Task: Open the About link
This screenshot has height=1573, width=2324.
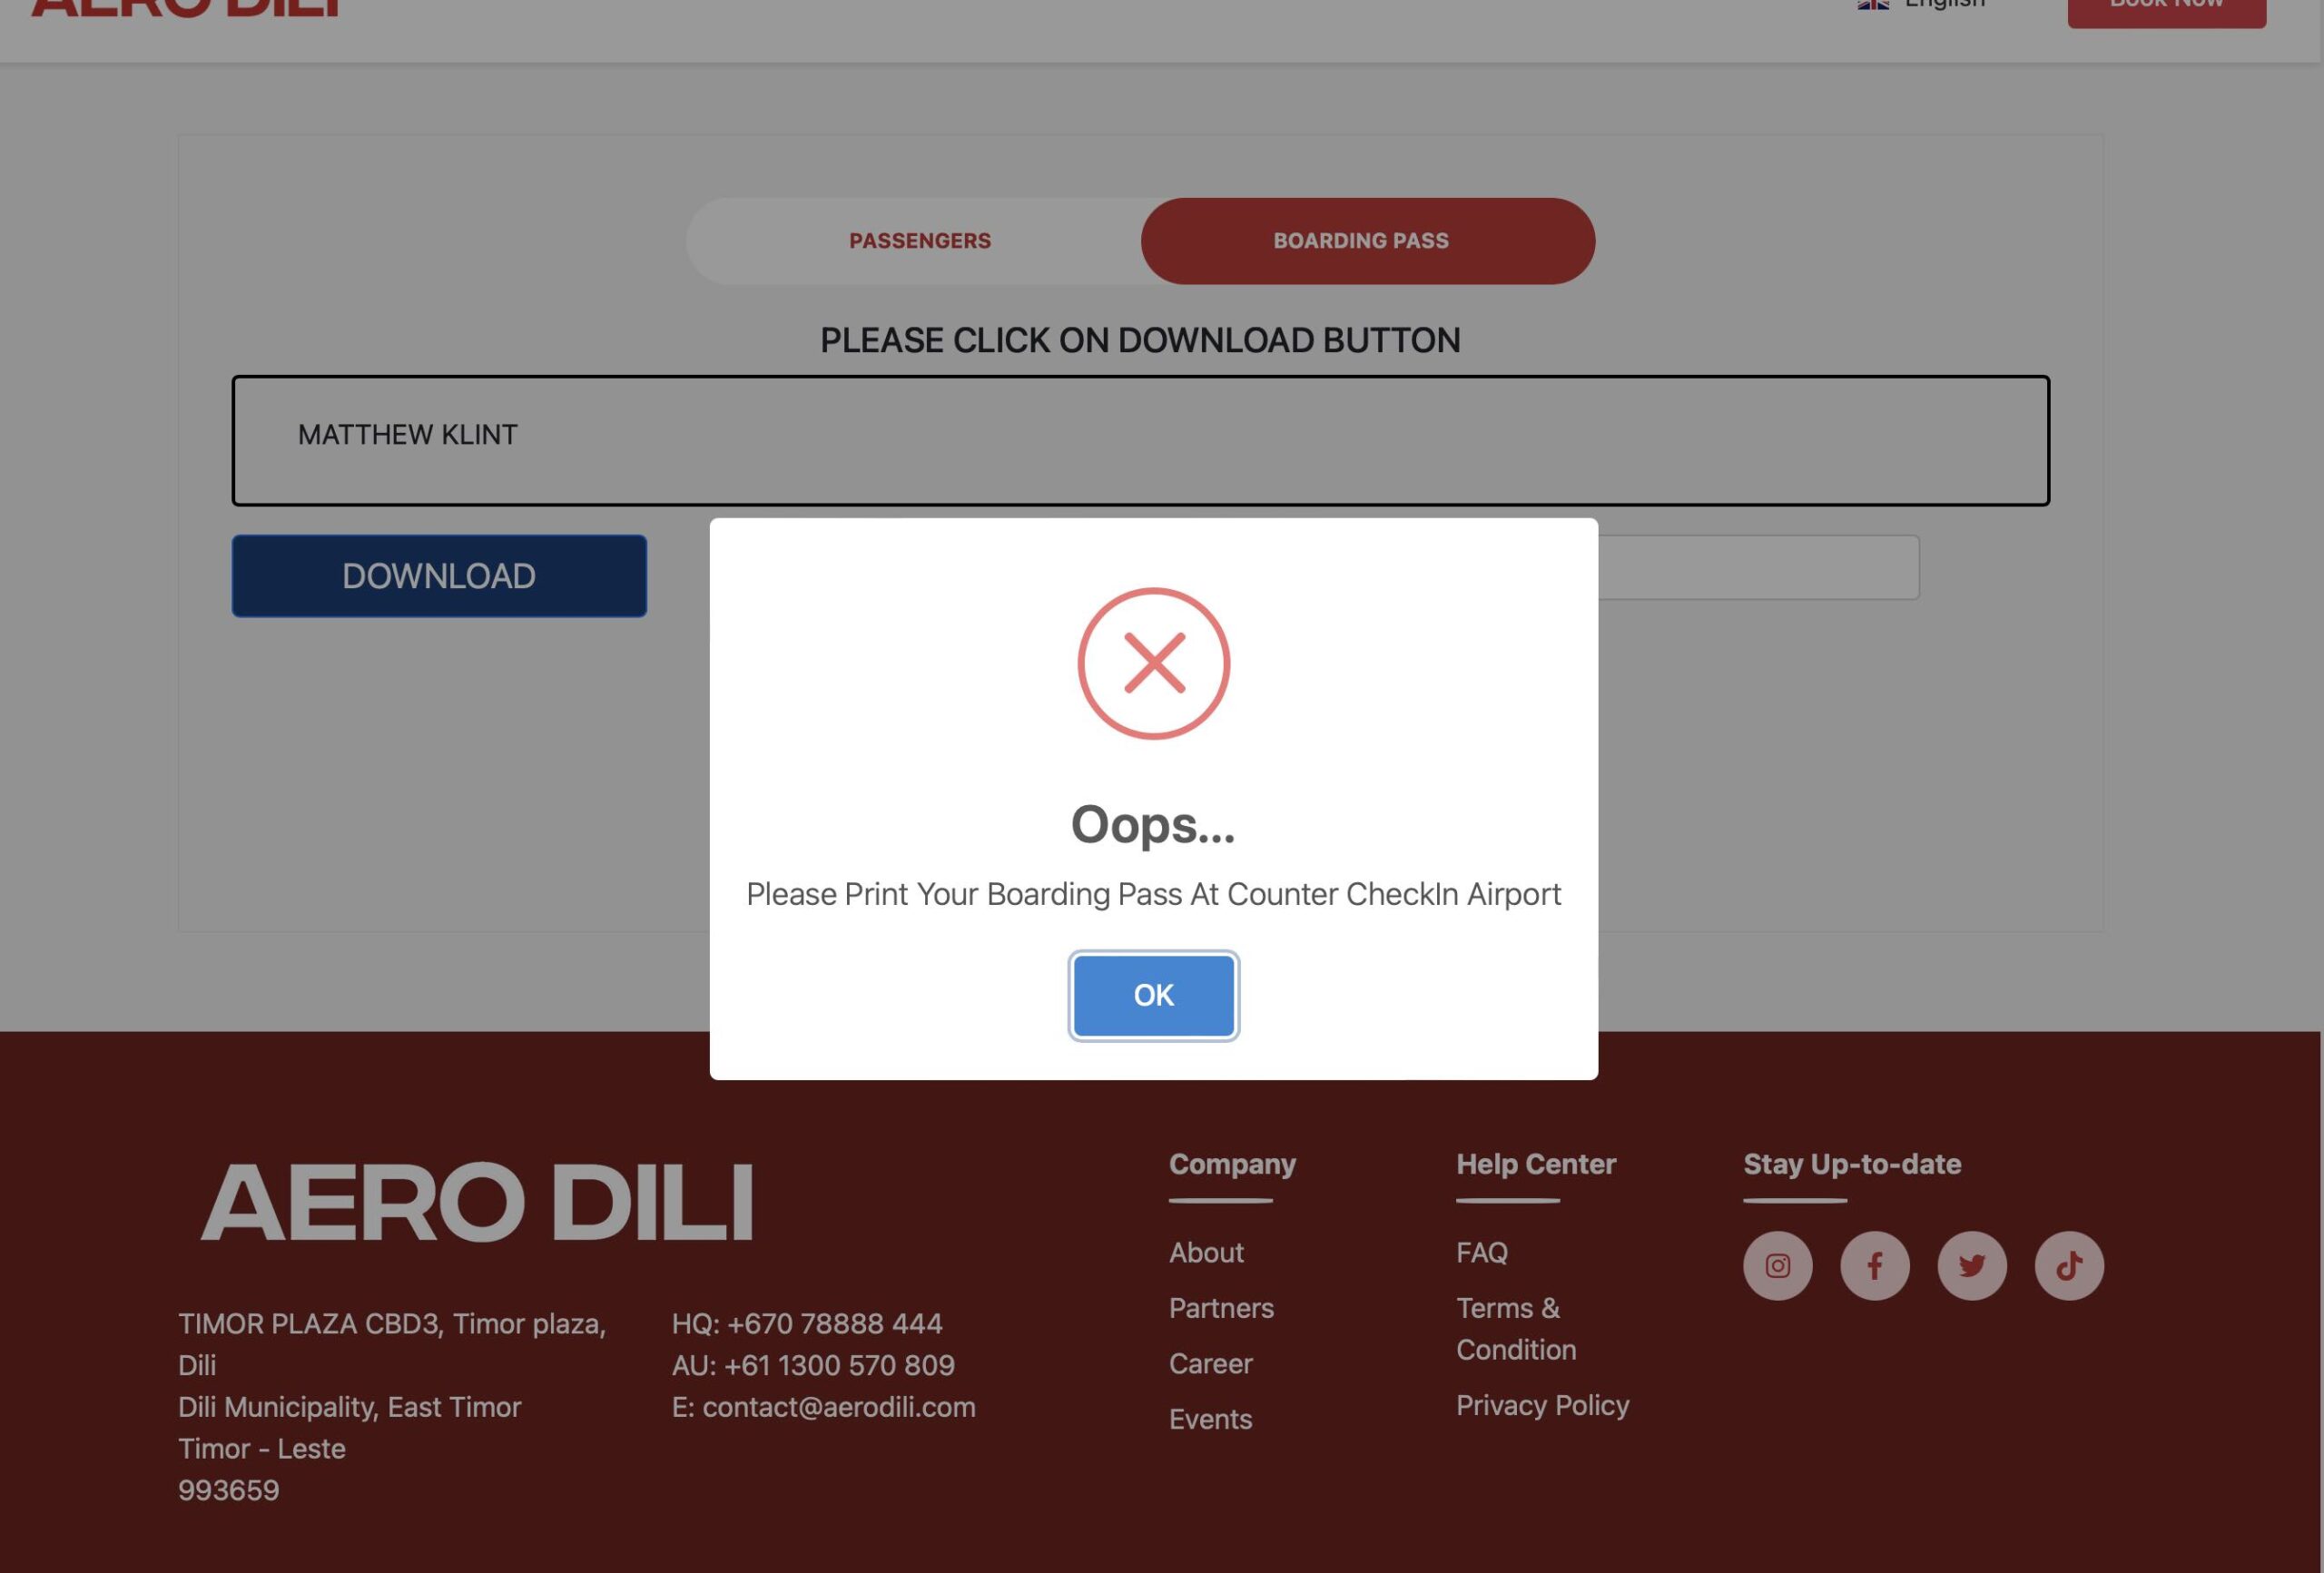Action: coord(1206,1252)
